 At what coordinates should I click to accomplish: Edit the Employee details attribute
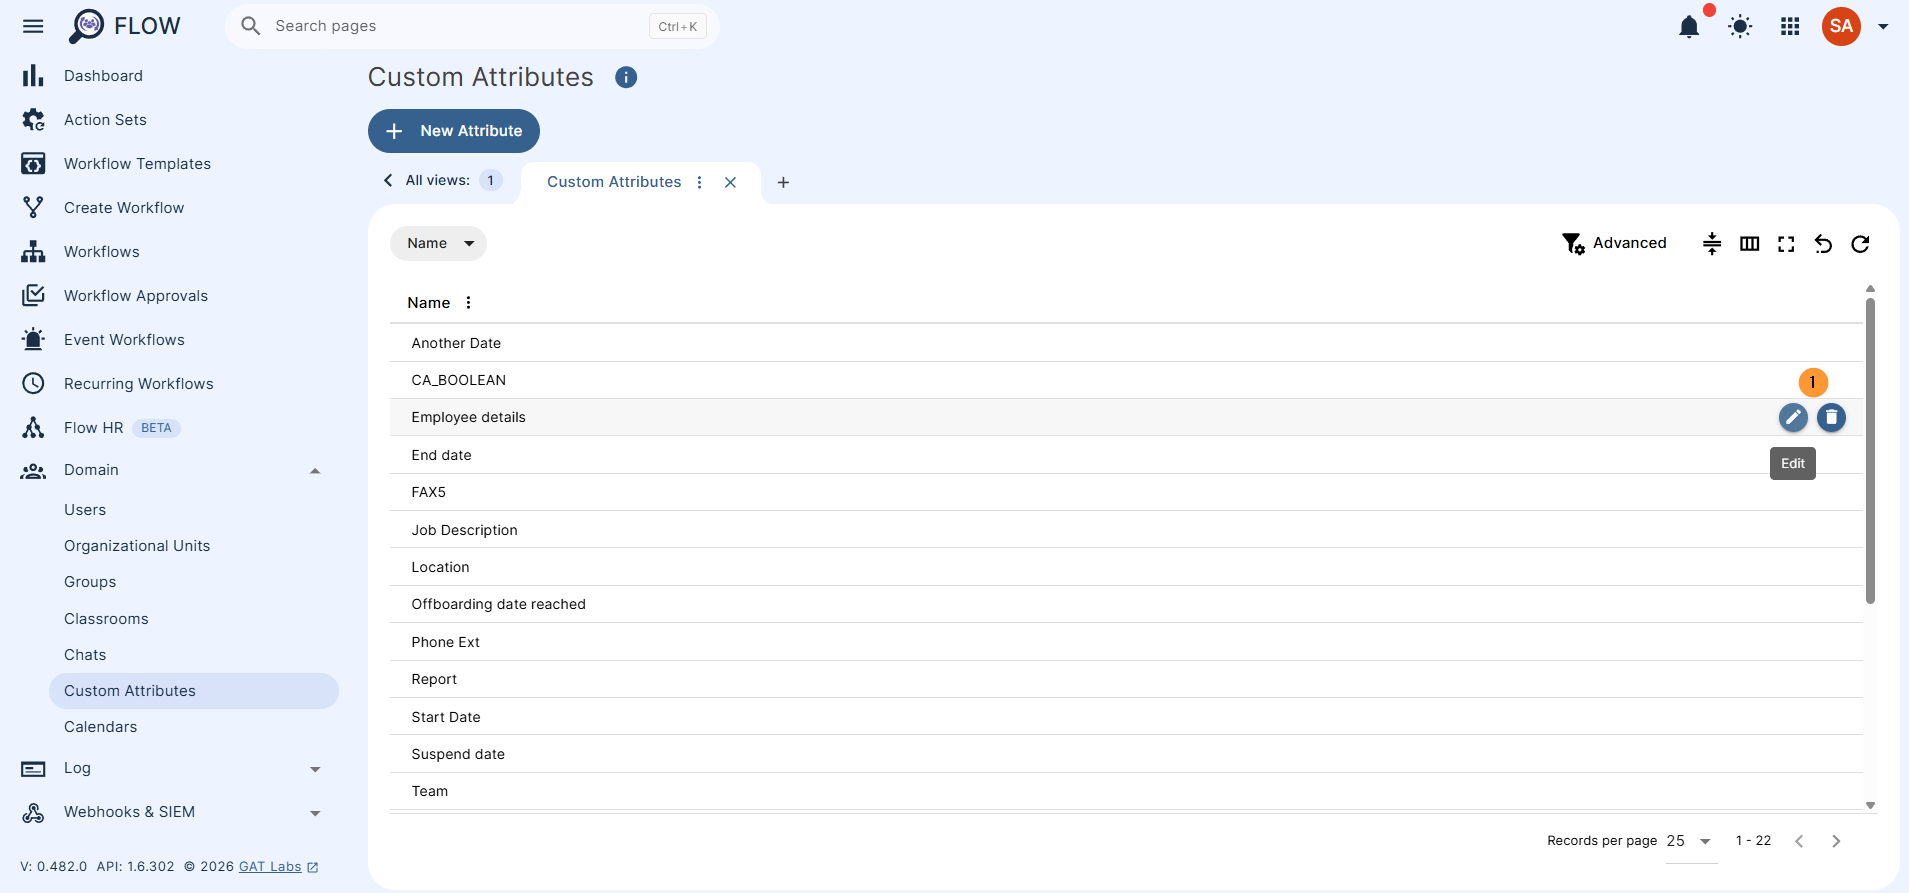(1793, 417)
